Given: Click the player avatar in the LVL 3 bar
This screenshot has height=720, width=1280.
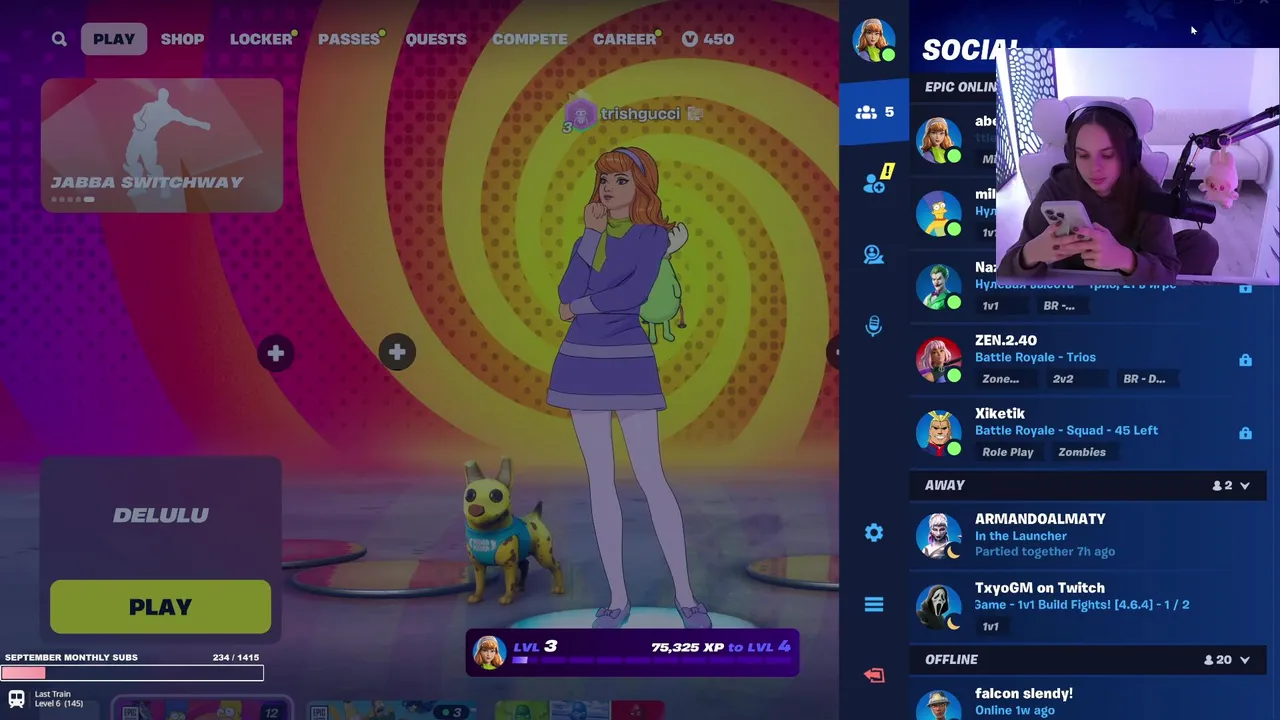Looking at the screenshot, I should point(489,652).
